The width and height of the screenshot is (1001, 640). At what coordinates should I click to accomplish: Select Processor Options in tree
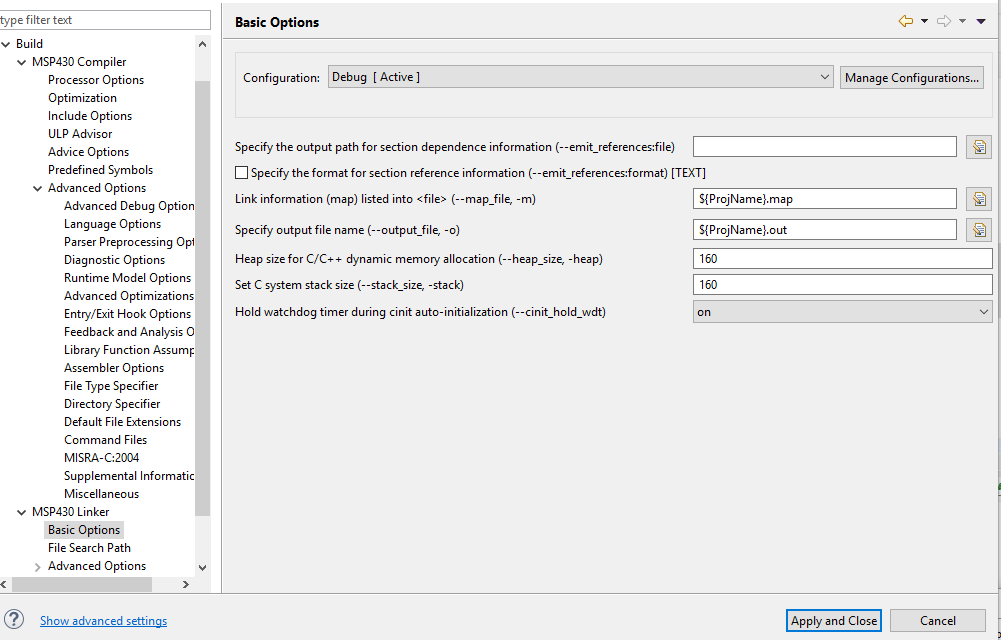[96, 80]
